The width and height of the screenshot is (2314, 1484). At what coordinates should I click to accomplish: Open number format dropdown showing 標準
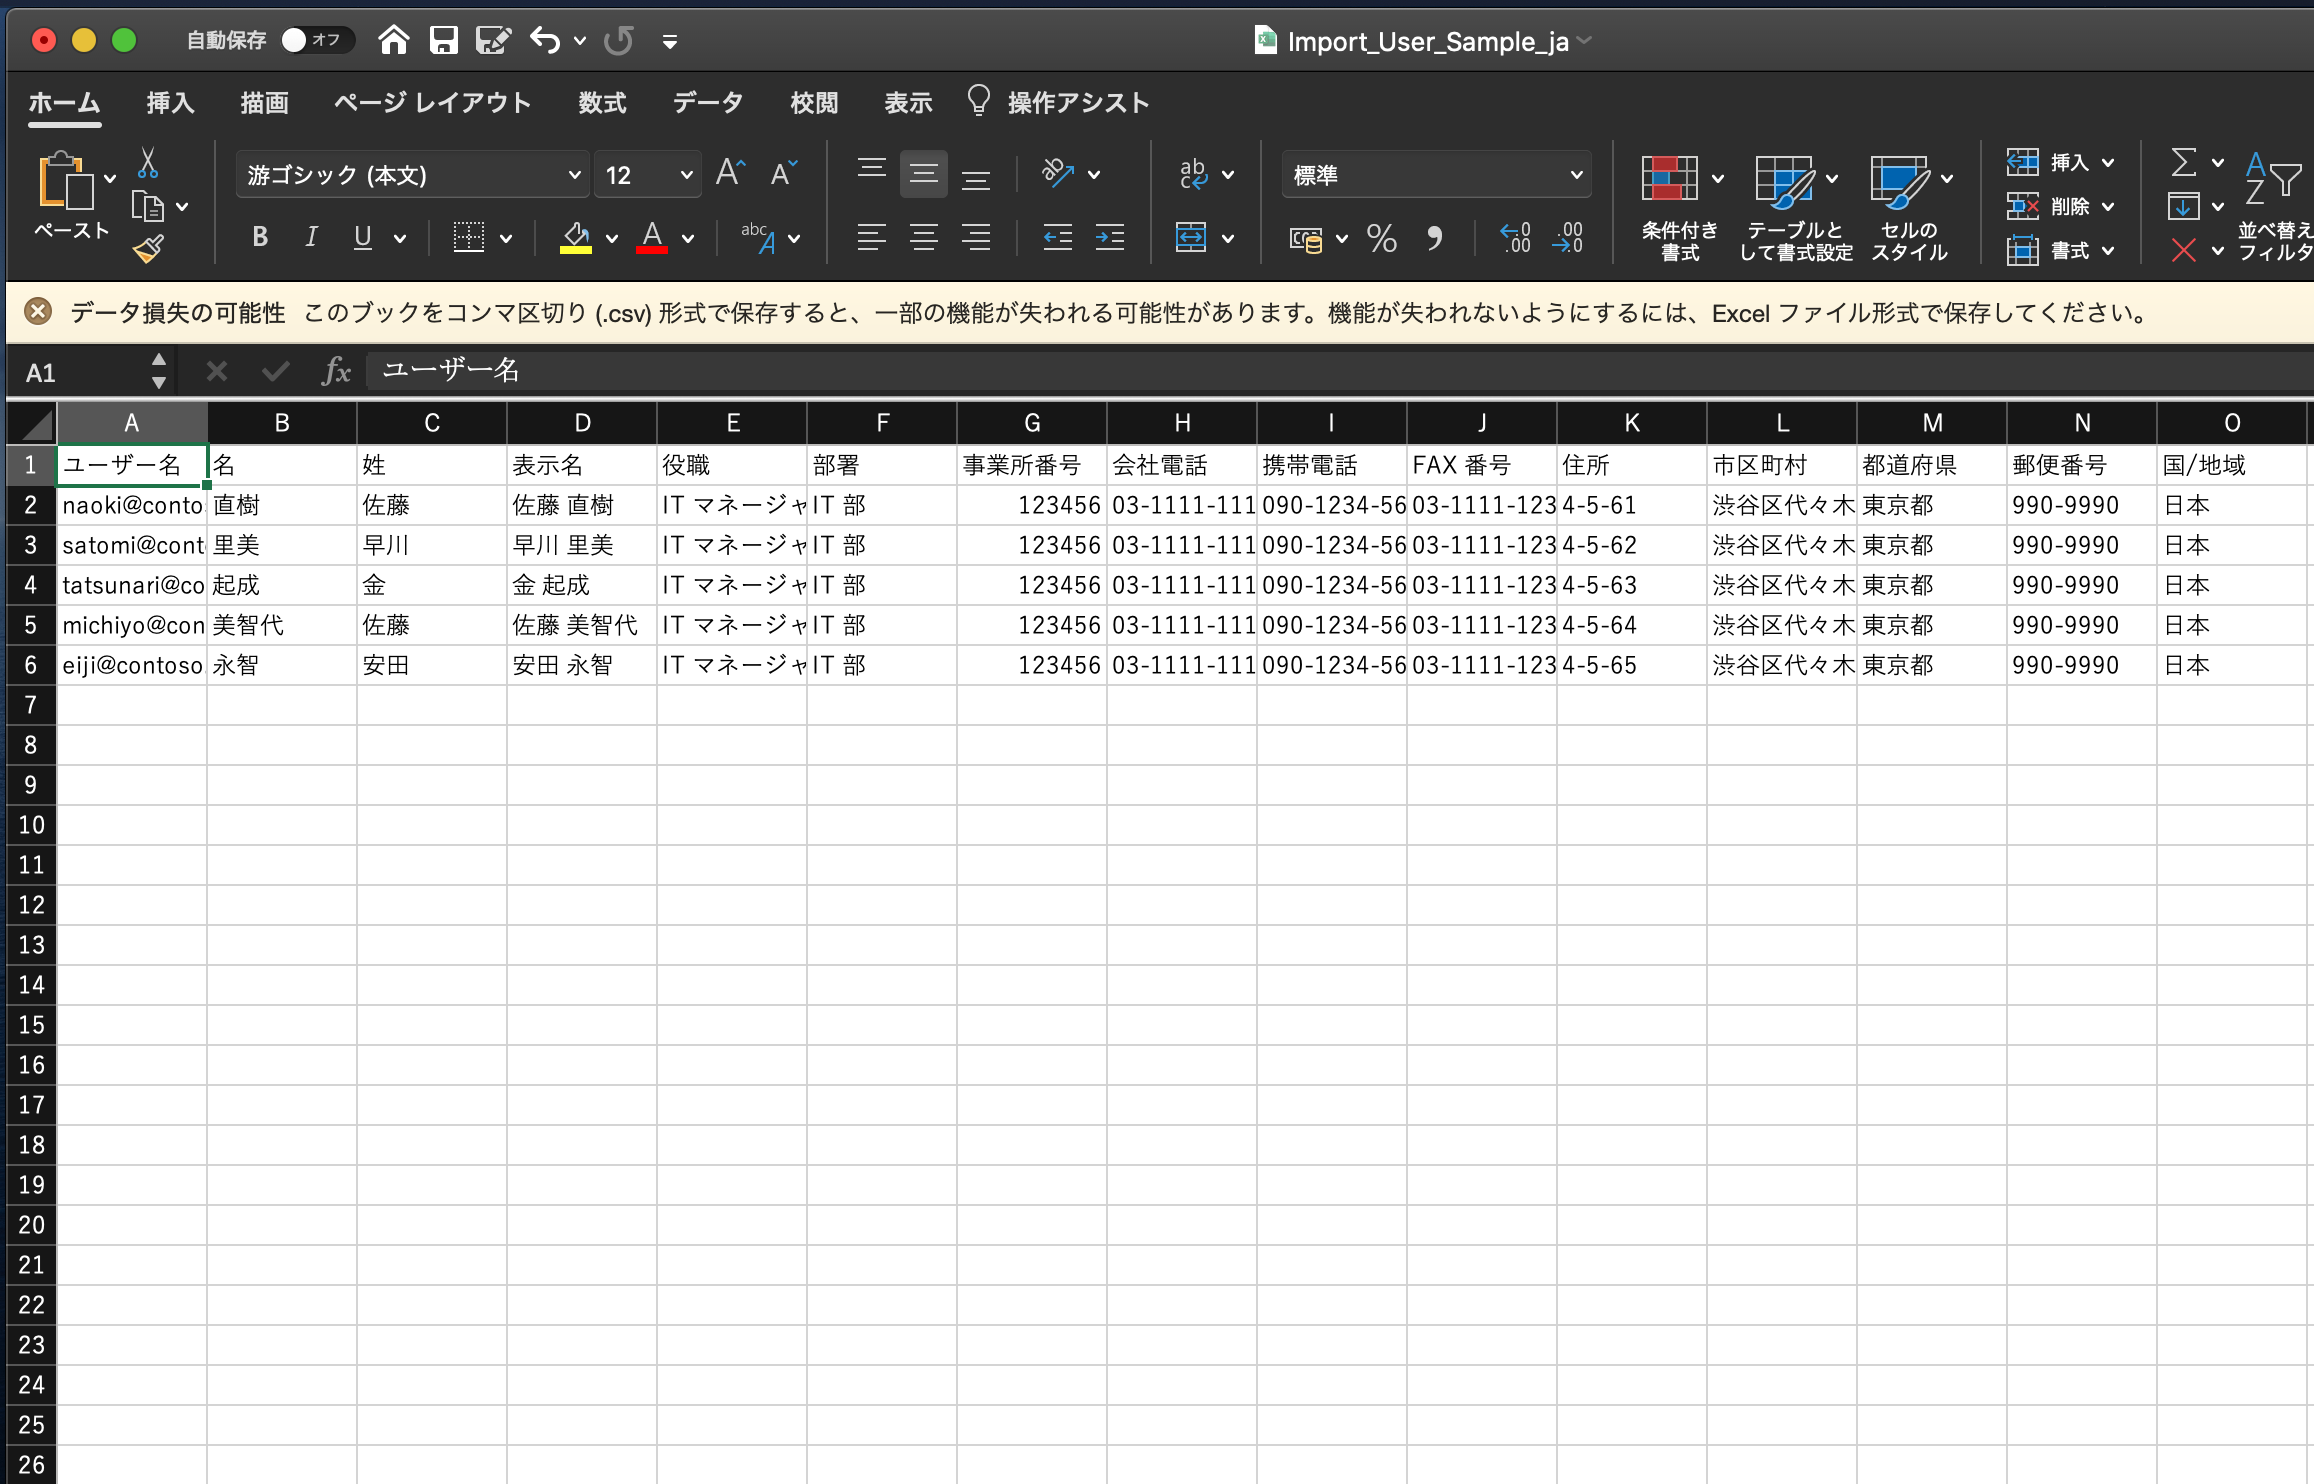coord(1436,175)
